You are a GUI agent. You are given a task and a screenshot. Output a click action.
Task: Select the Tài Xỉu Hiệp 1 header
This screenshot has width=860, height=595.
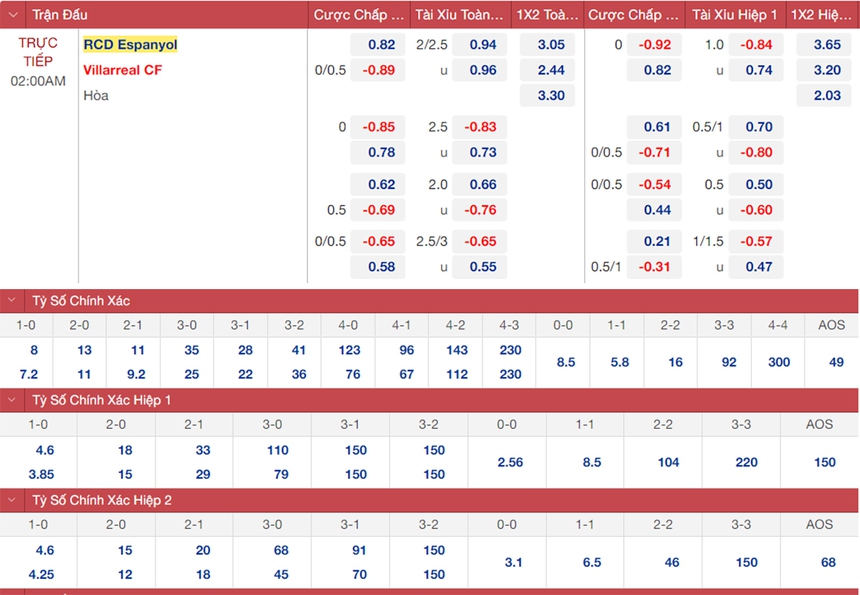click(x=733, y=15)
